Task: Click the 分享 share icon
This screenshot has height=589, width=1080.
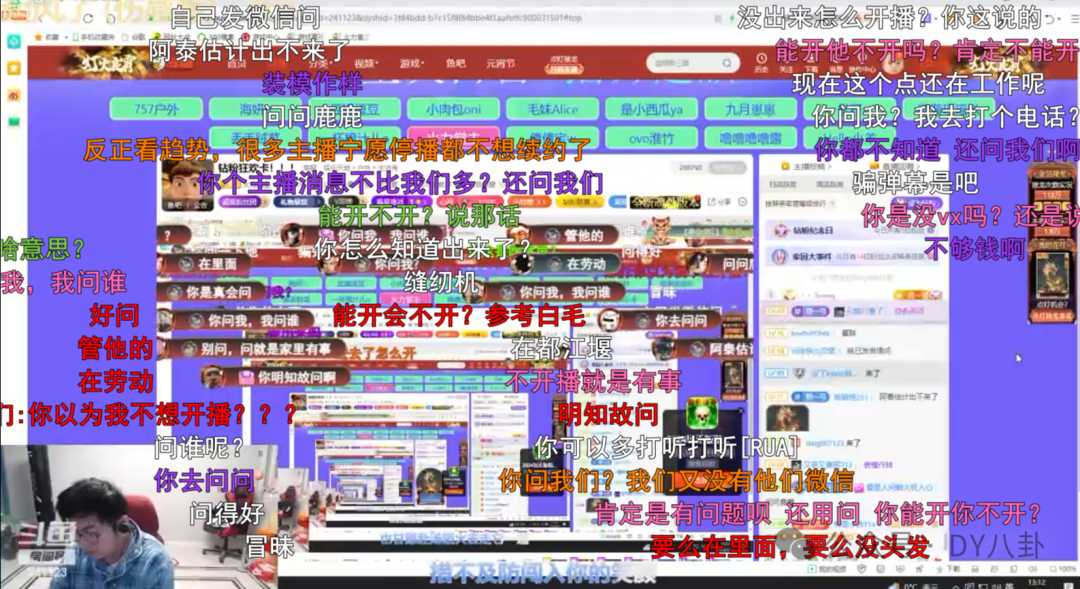Action: pos(719,202)
